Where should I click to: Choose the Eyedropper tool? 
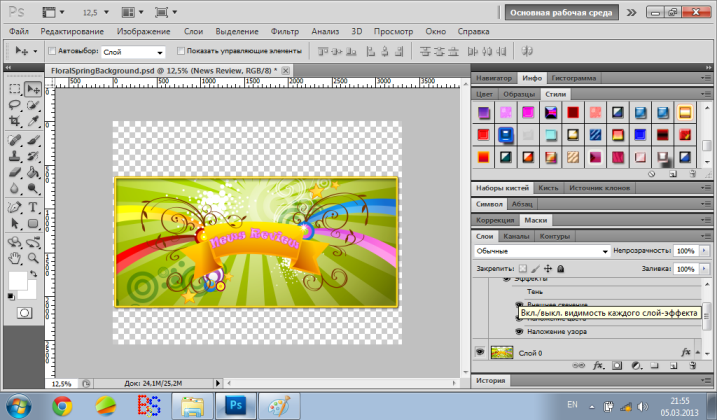click(x=33, y=121)
